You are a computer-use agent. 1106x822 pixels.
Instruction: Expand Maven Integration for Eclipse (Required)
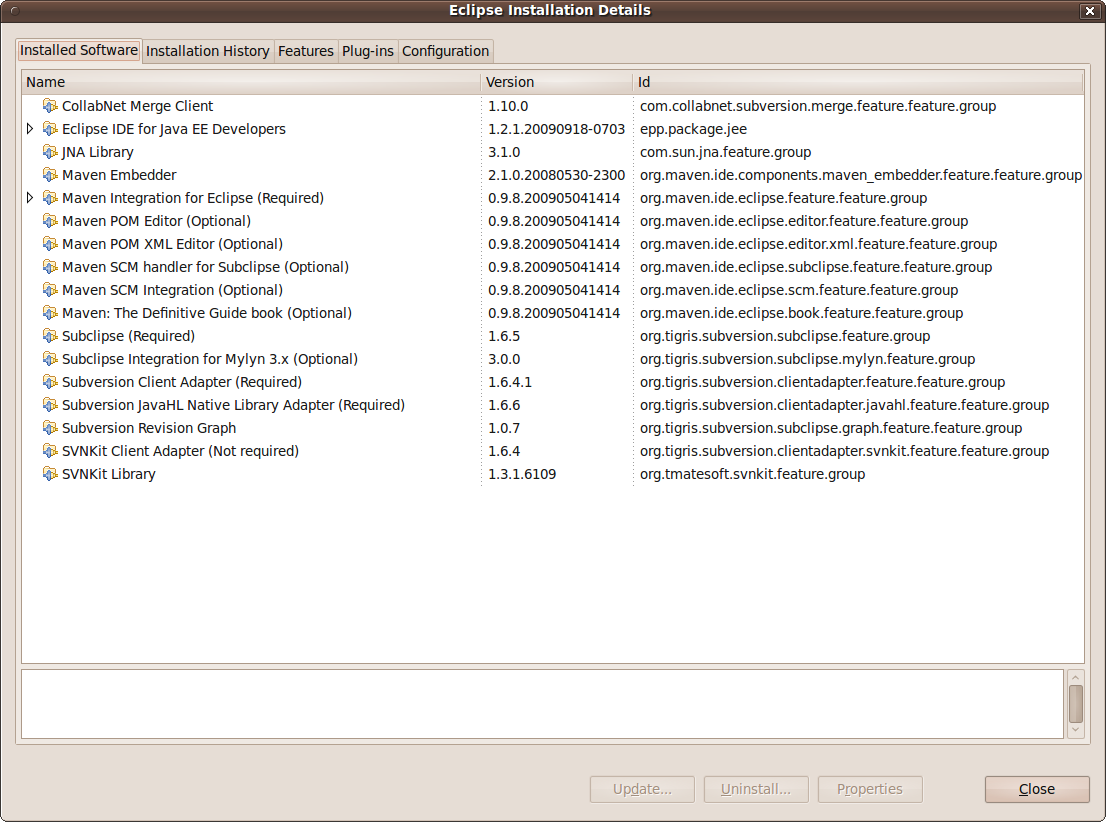[x=30, y=198]
